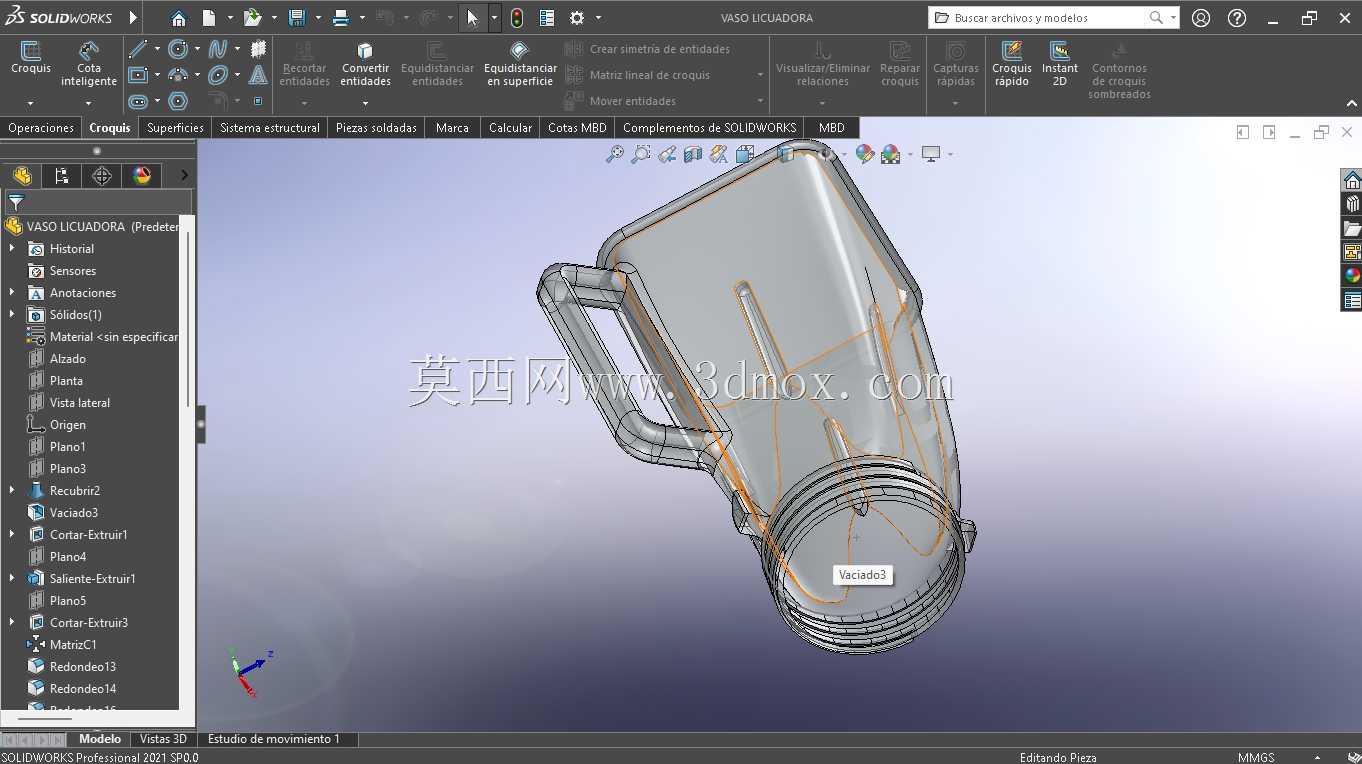Choose the straight Slot tool
The image size is (1362, 764).
(138, 101)
